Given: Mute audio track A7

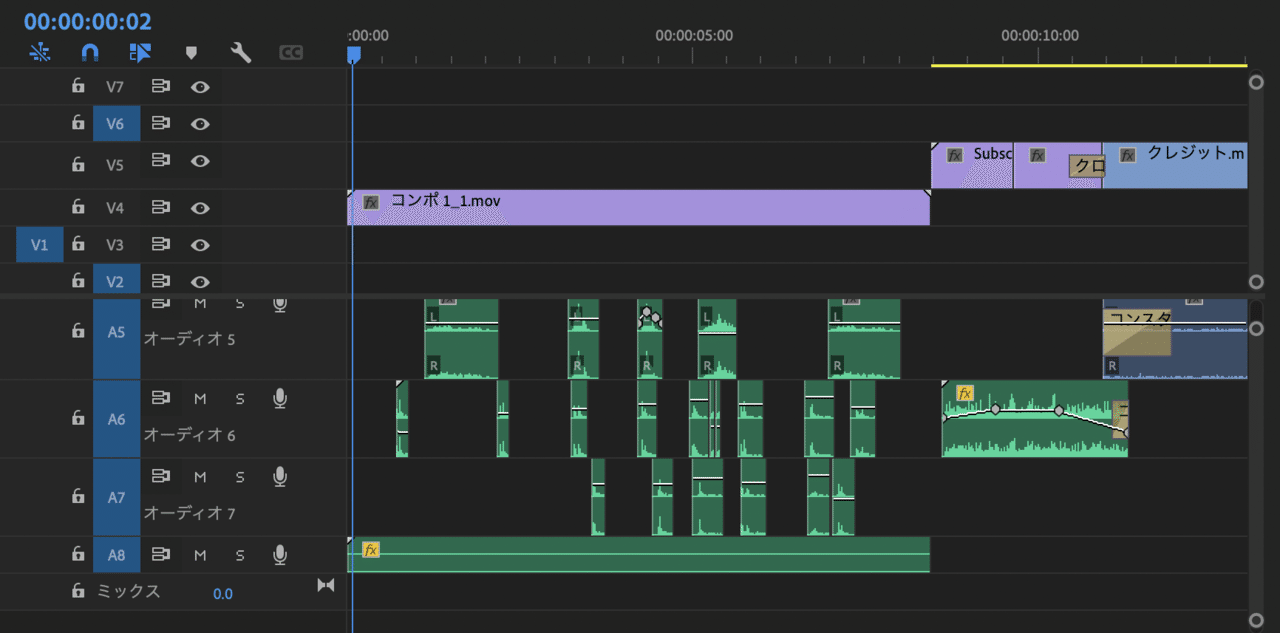Looking at the screenshot, I should pos(200,477).
